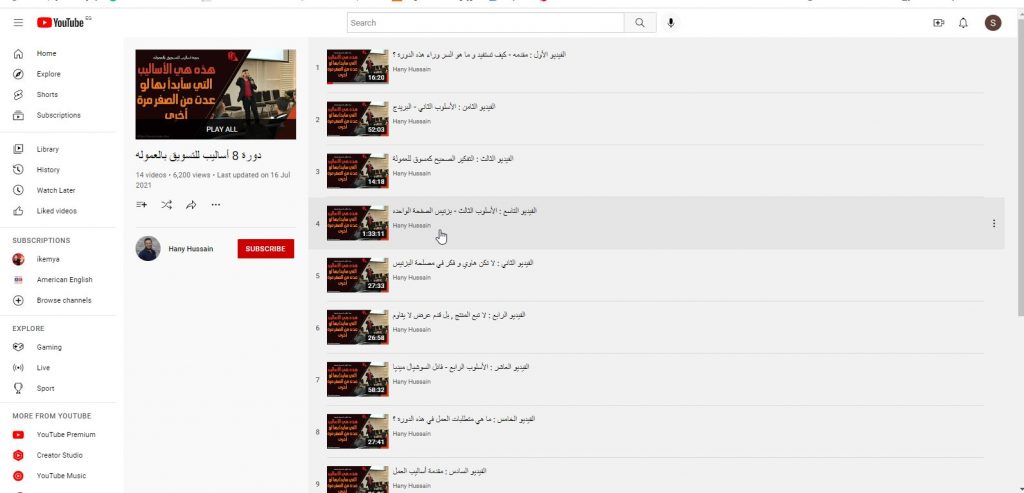Open video 6 thumbnail (26:58)
Screen dimensions: 1024x493
(x=357, y=327)
